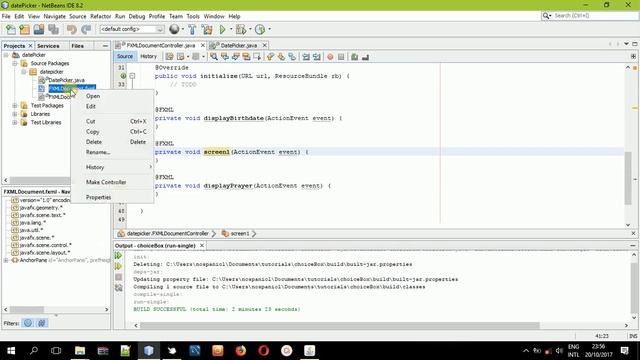Collapse the datePicker project node
This screenshot has width=640, height=360.
(x=6, y=55)
